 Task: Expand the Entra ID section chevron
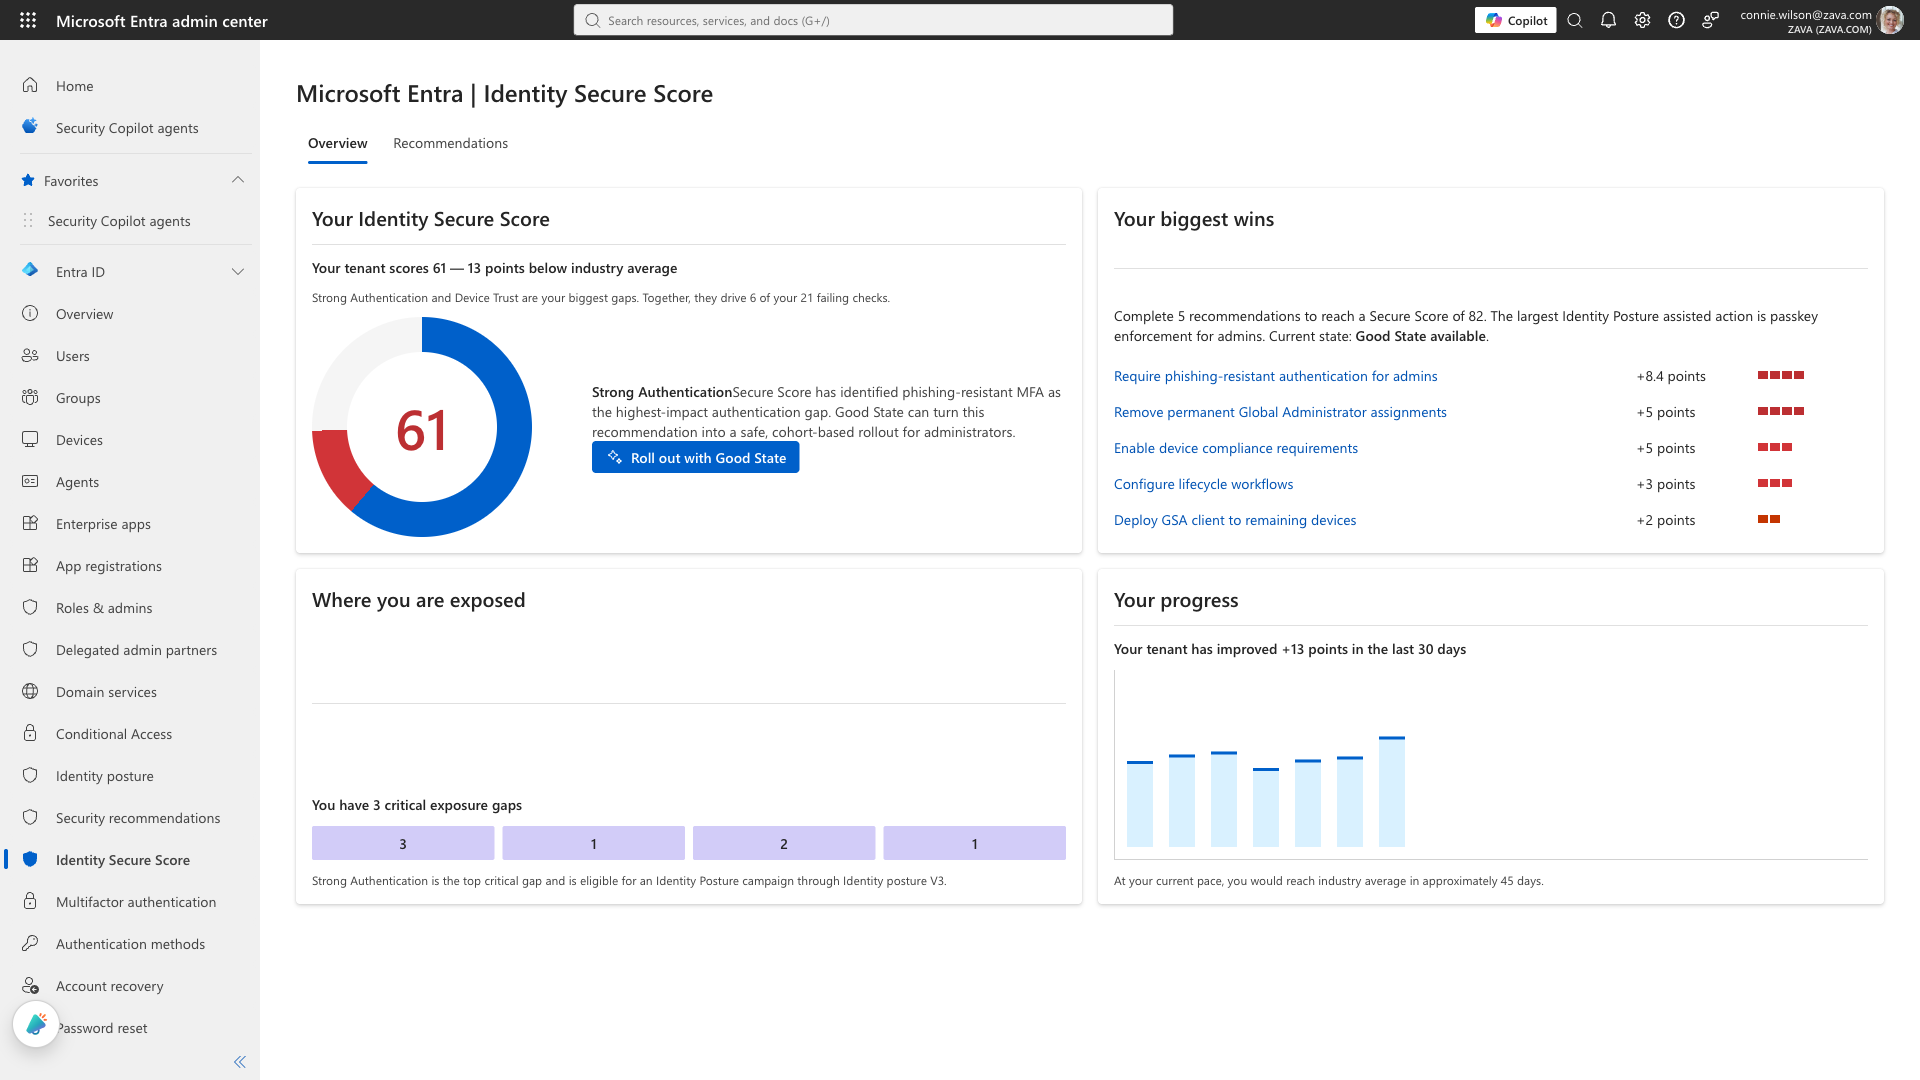point(237,271)
